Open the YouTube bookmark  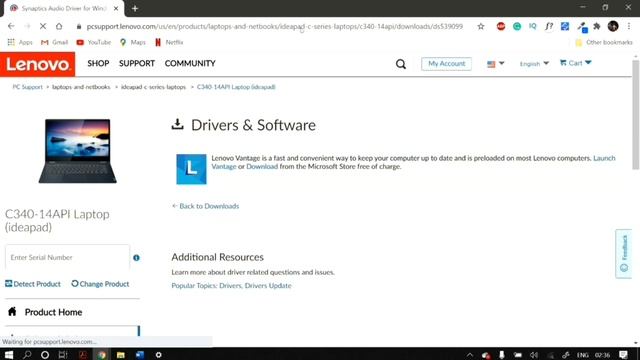coord(93,42)
